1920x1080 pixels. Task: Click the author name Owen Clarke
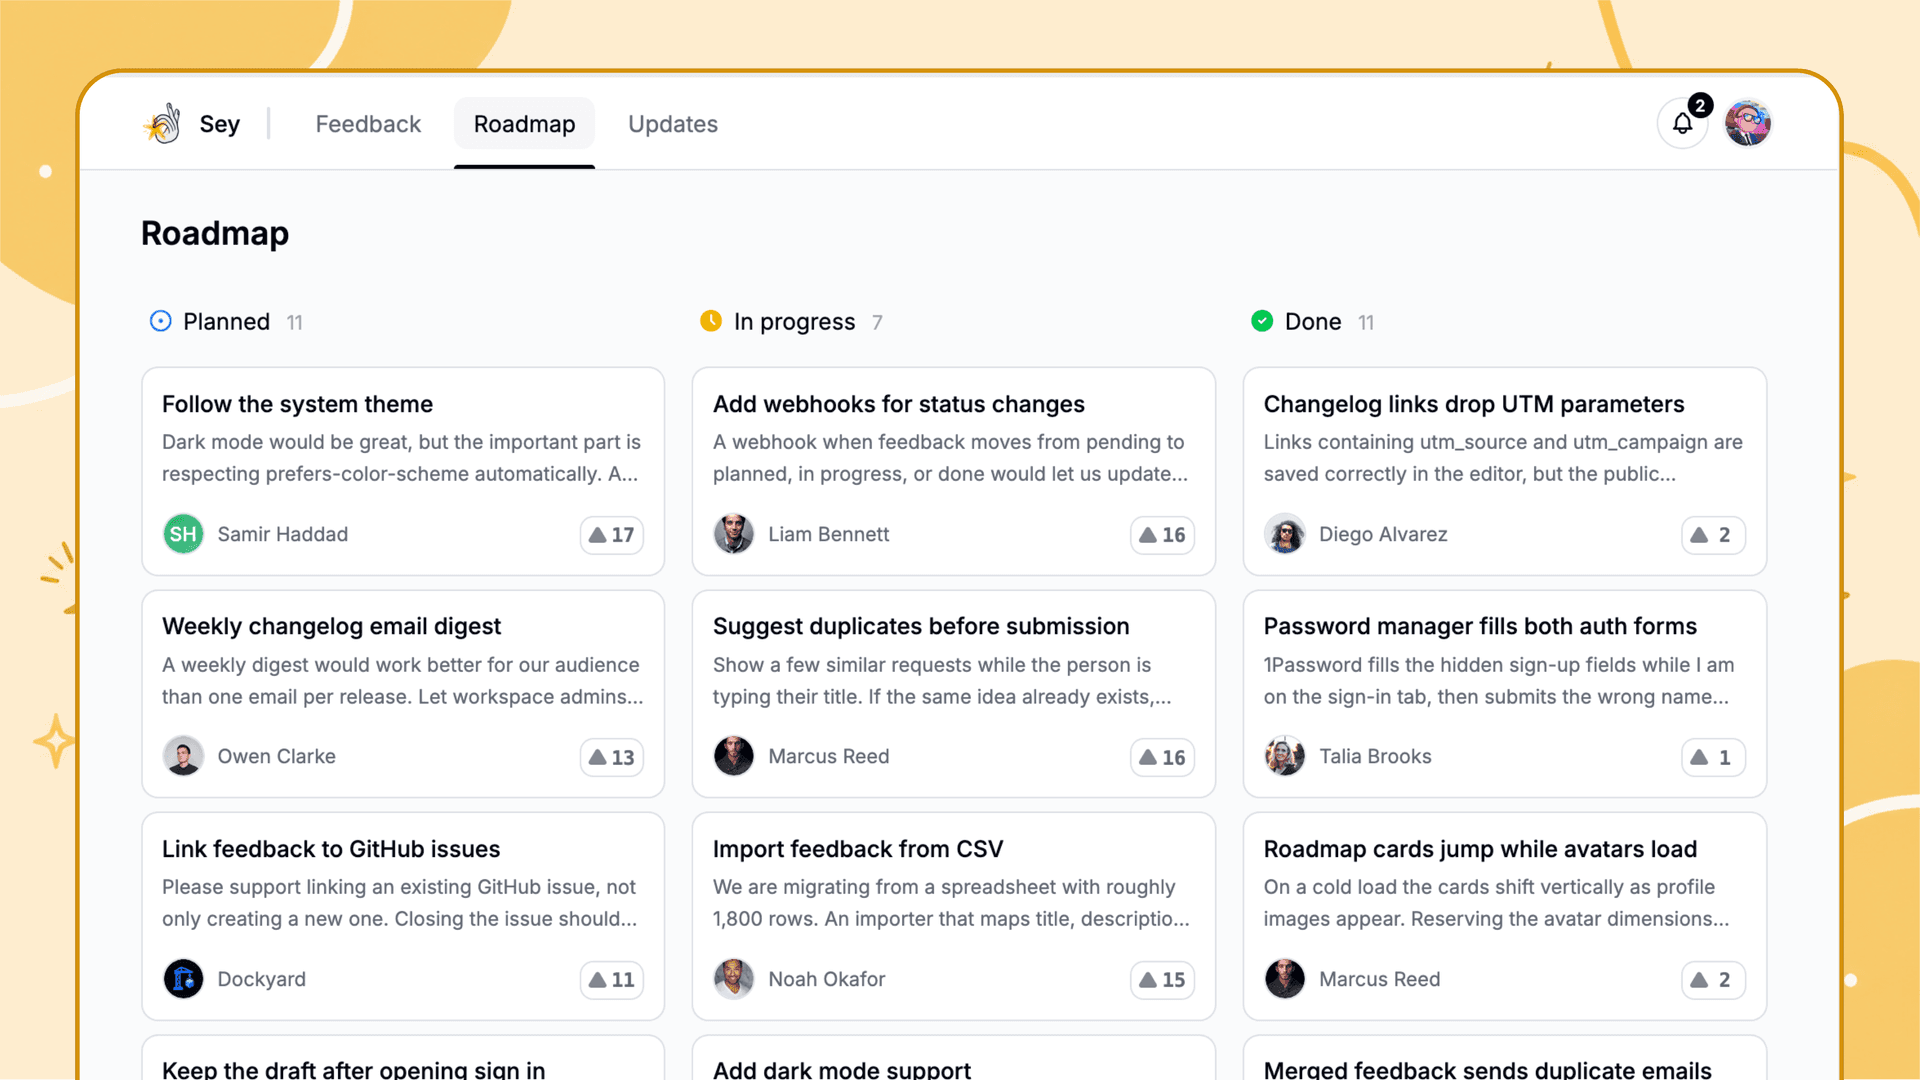click(x=277, y=756)
